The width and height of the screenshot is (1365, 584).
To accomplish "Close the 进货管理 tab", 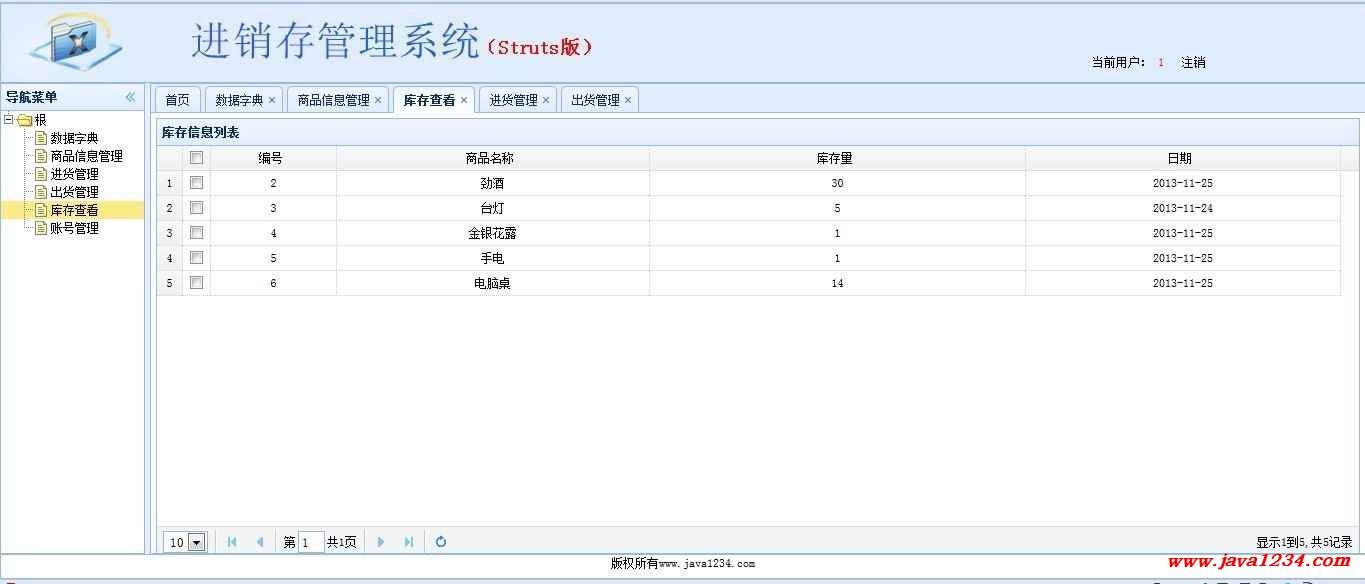I will 546,100.
